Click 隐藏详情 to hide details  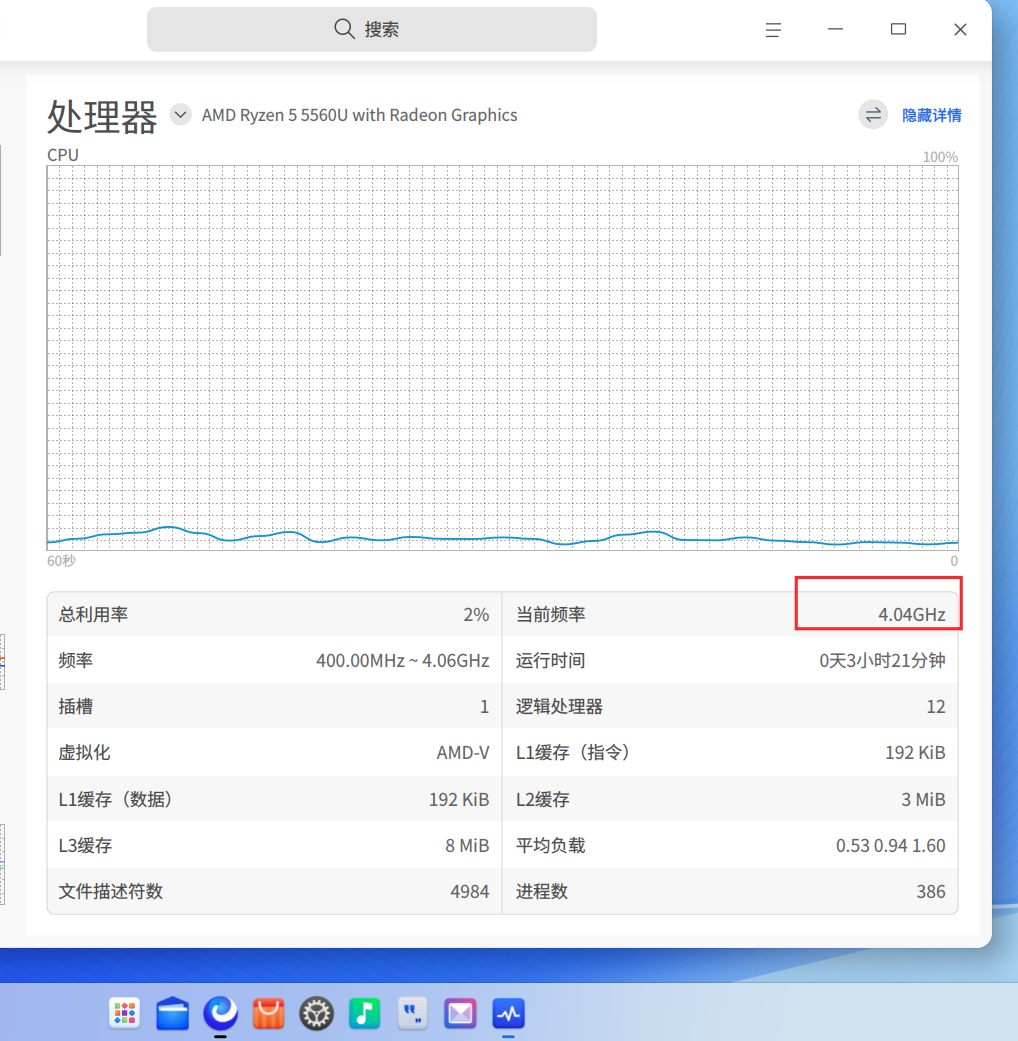click(932, 116)
